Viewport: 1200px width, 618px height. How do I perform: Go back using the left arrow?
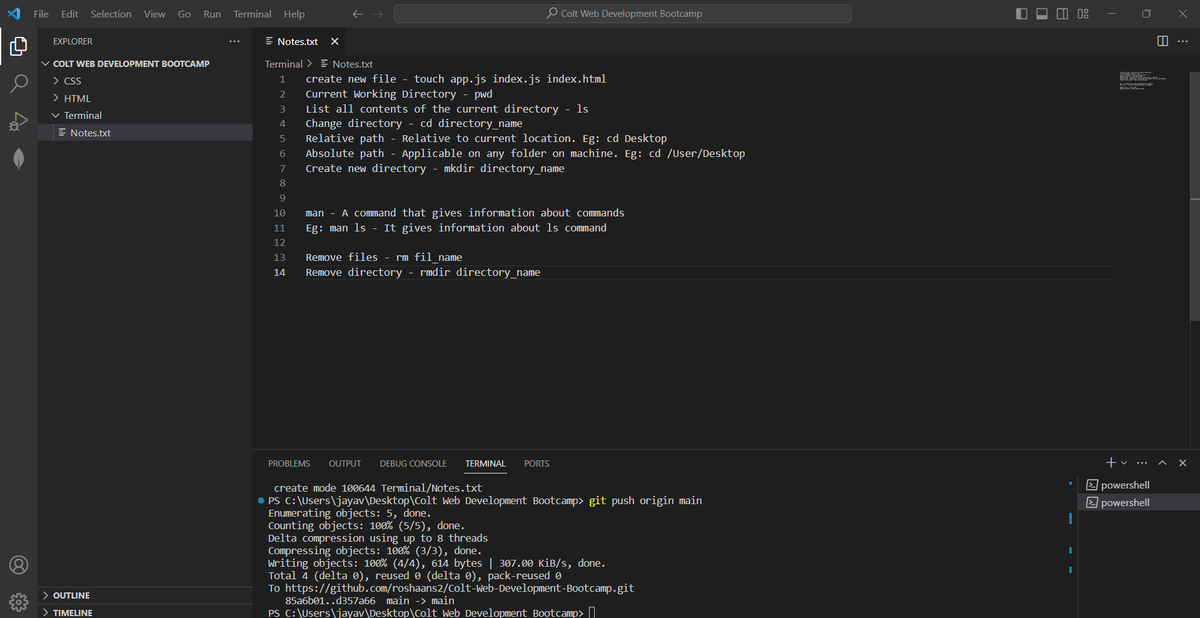358,14
